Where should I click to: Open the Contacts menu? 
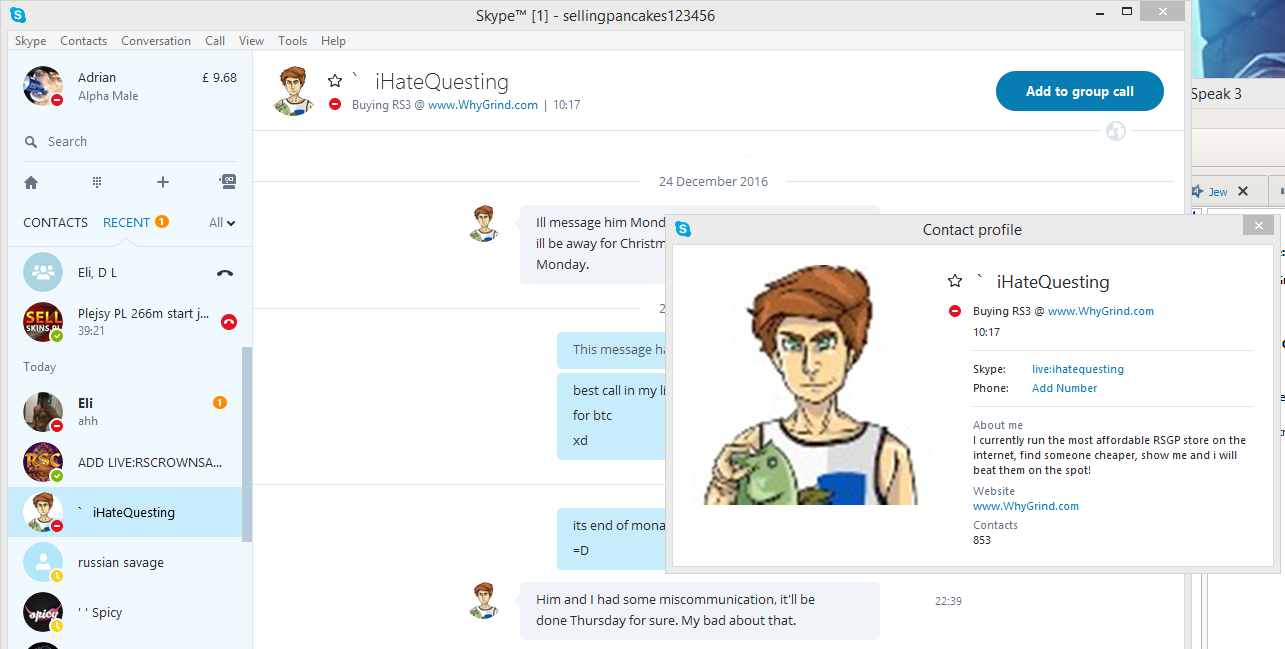pyautogui.click(x=84, y=41)
